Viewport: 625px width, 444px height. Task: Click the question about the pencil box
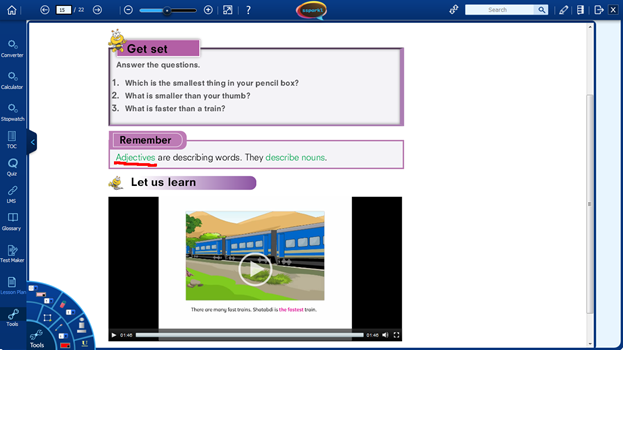point(212,83)
